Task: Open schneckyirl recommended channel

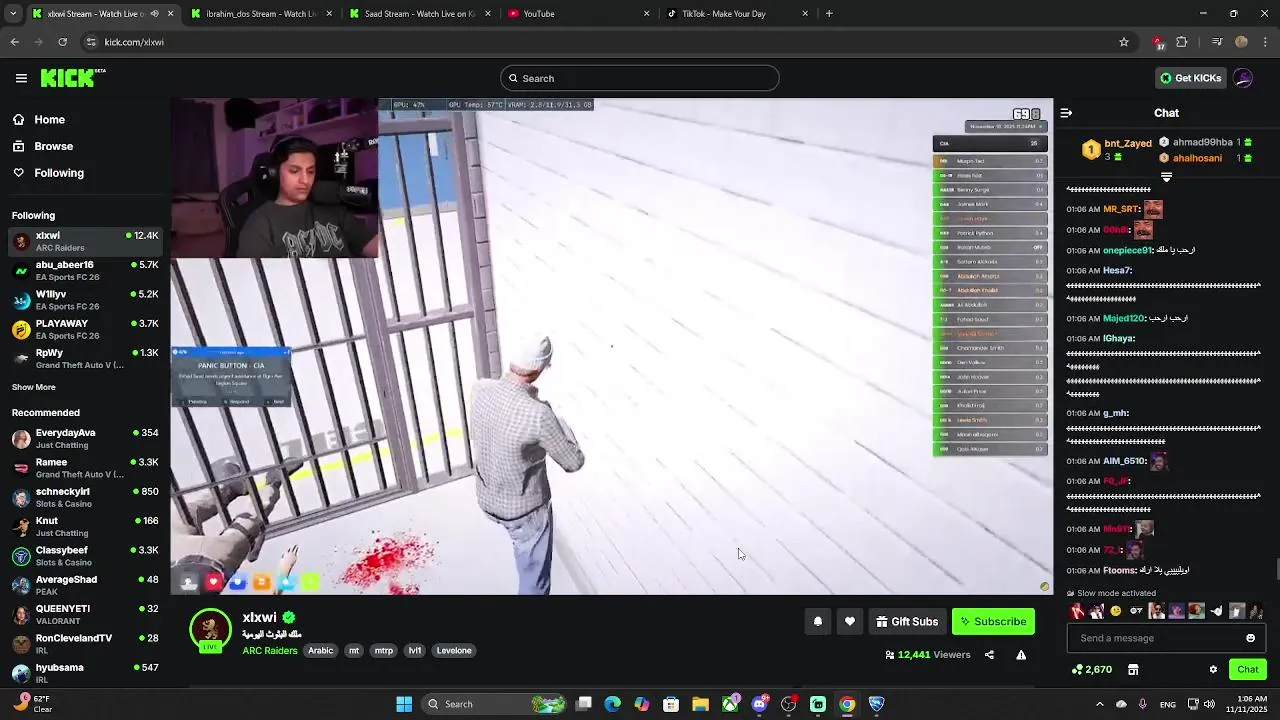Action: [x=85, y=497]
